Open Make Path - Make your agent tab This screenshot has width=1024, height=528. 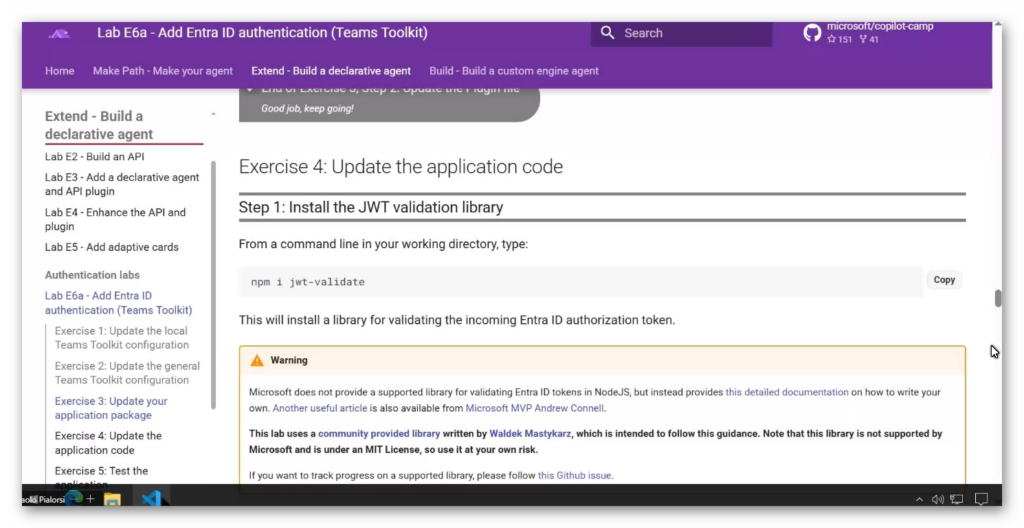pyautogui.click(x=163, y=71)
